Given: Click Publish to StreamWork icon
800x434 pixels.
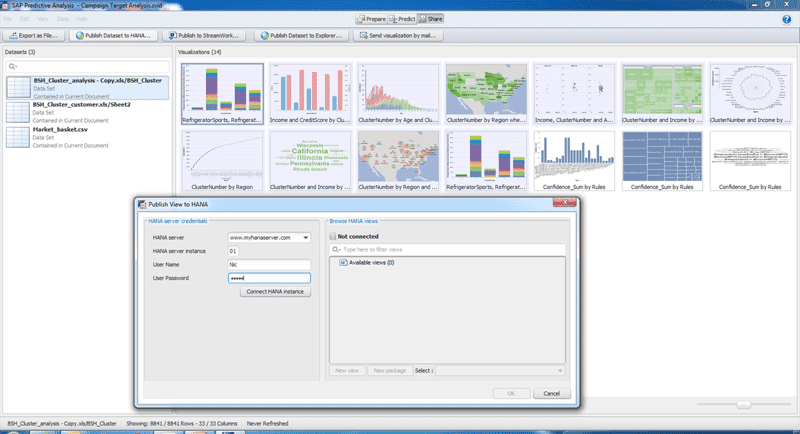Looking at the screenshot, I should pos(170,36).
